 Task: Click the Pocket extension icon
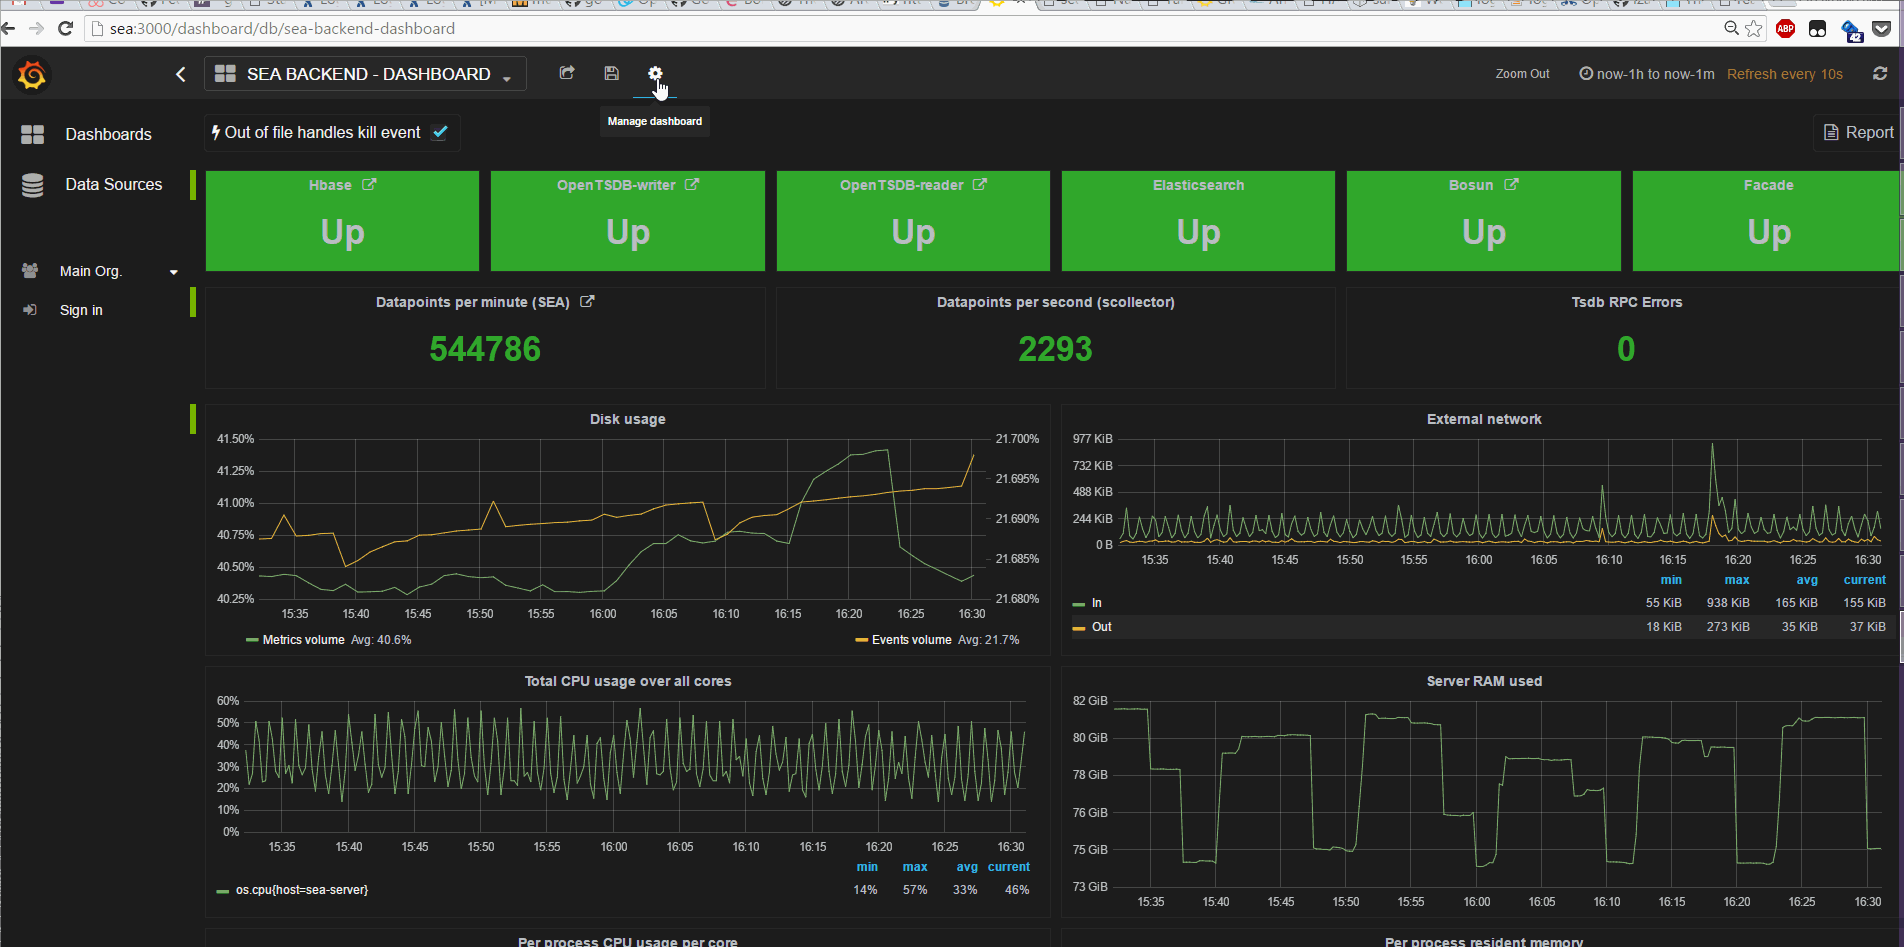[1881, 28]
